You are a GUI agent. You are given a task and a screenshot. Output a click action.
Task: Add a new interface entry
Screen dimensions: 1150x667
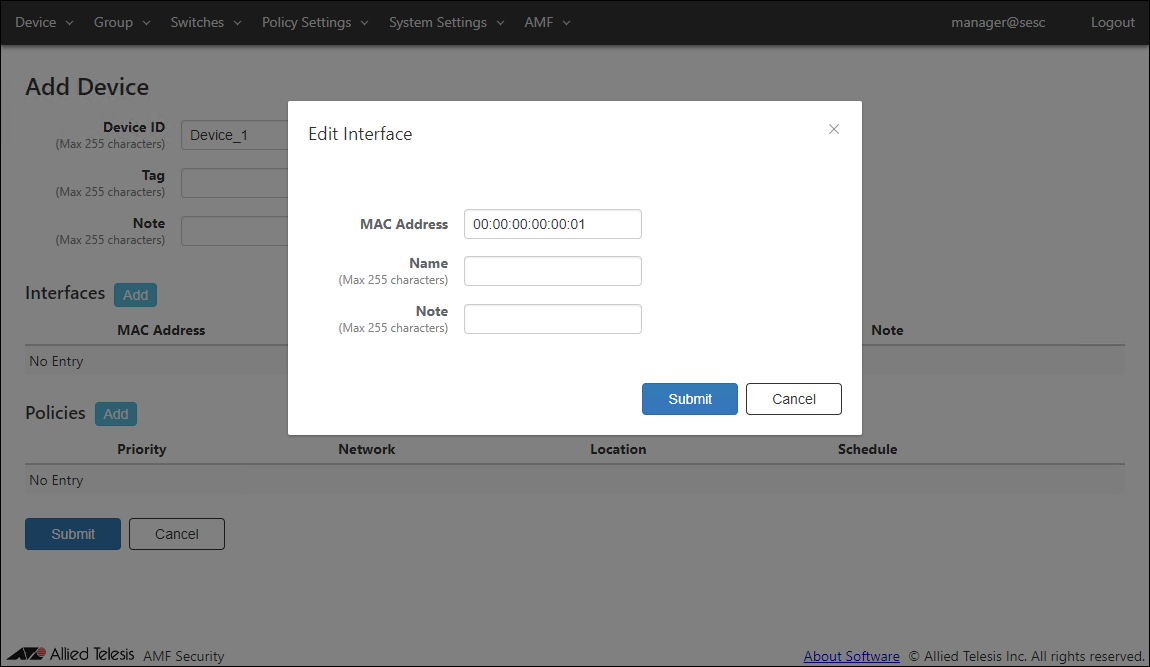click(x=135, y=295)
